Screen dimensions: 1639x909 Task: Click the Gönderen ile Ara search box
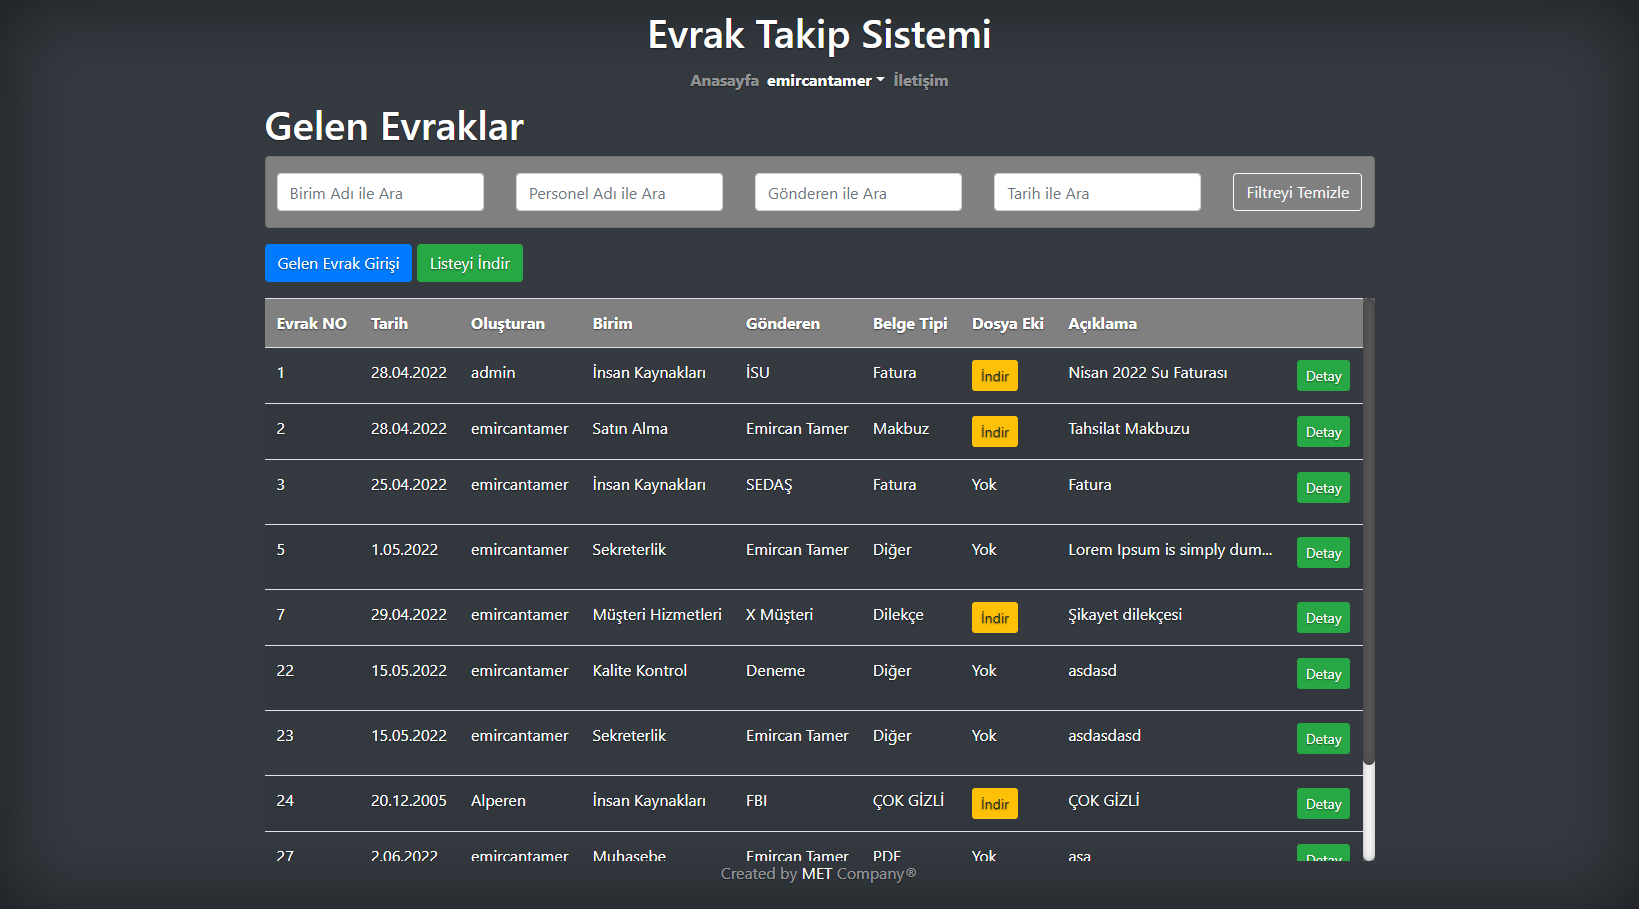pos(857,191)
